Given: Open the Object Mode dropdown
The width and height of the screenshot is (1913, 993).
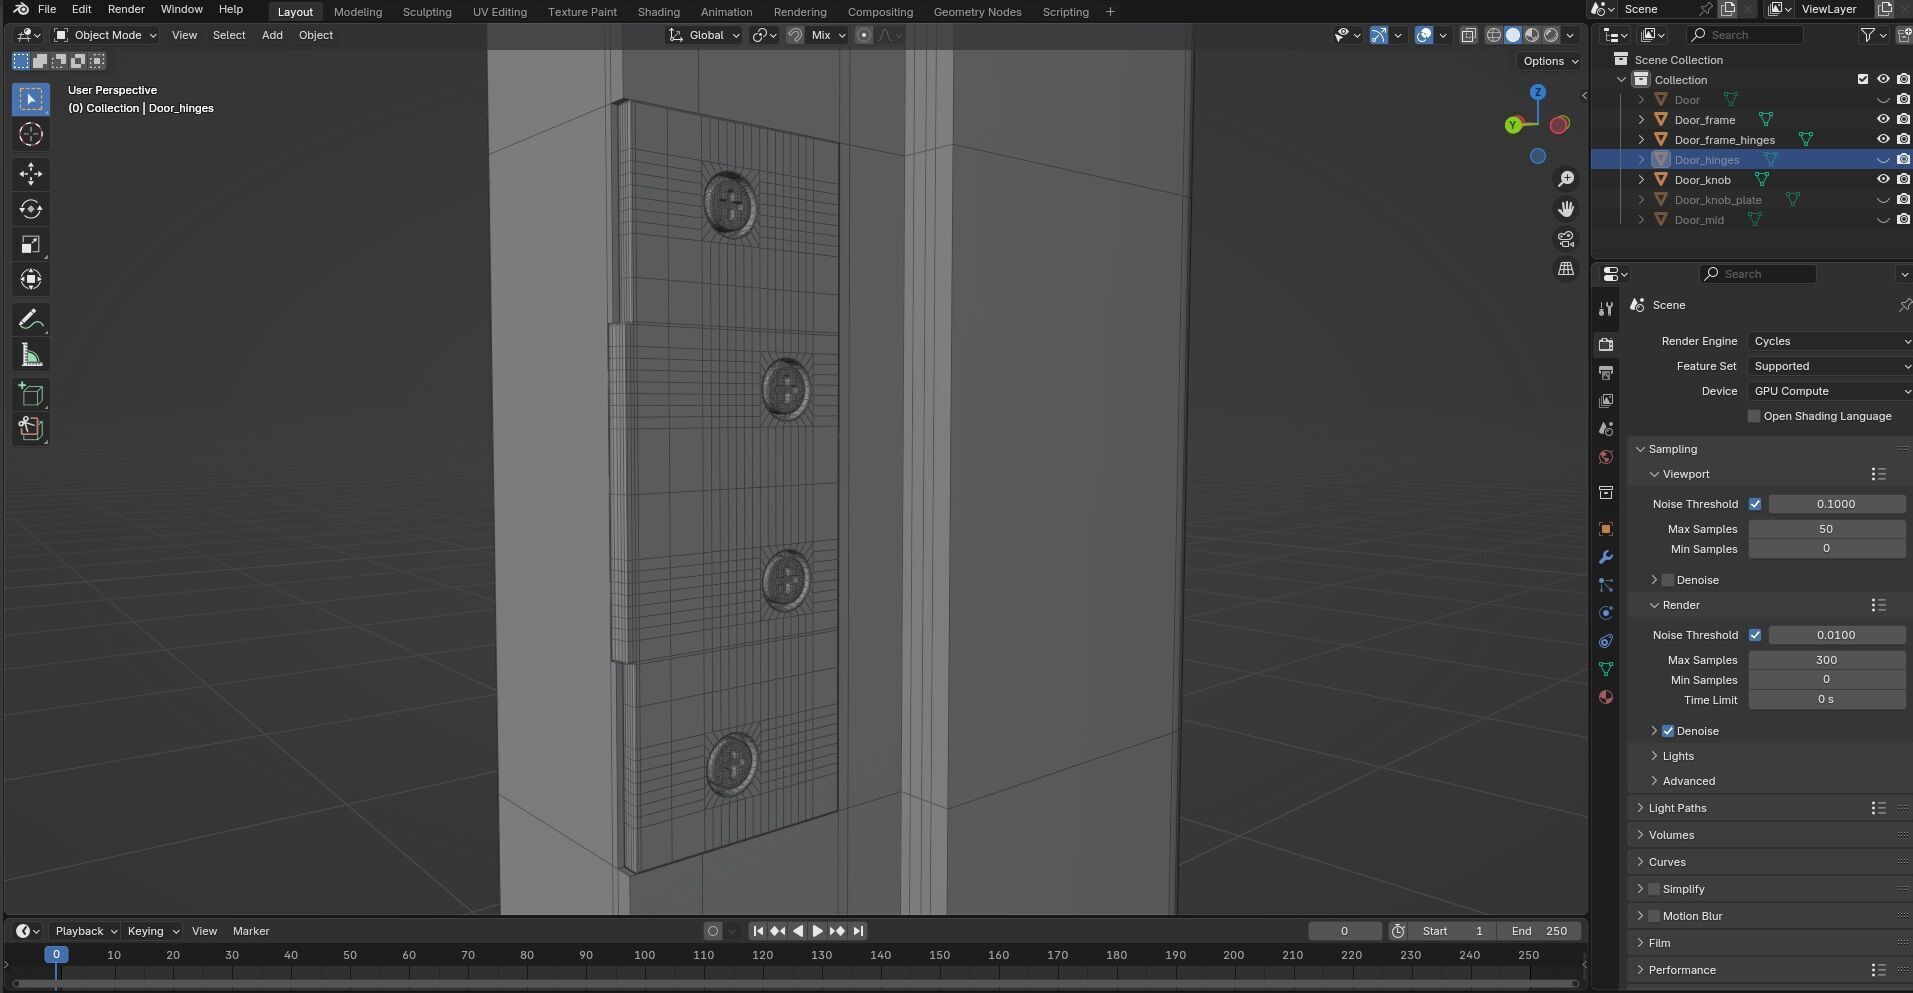Looking at the screenshot, I should 105,35.
